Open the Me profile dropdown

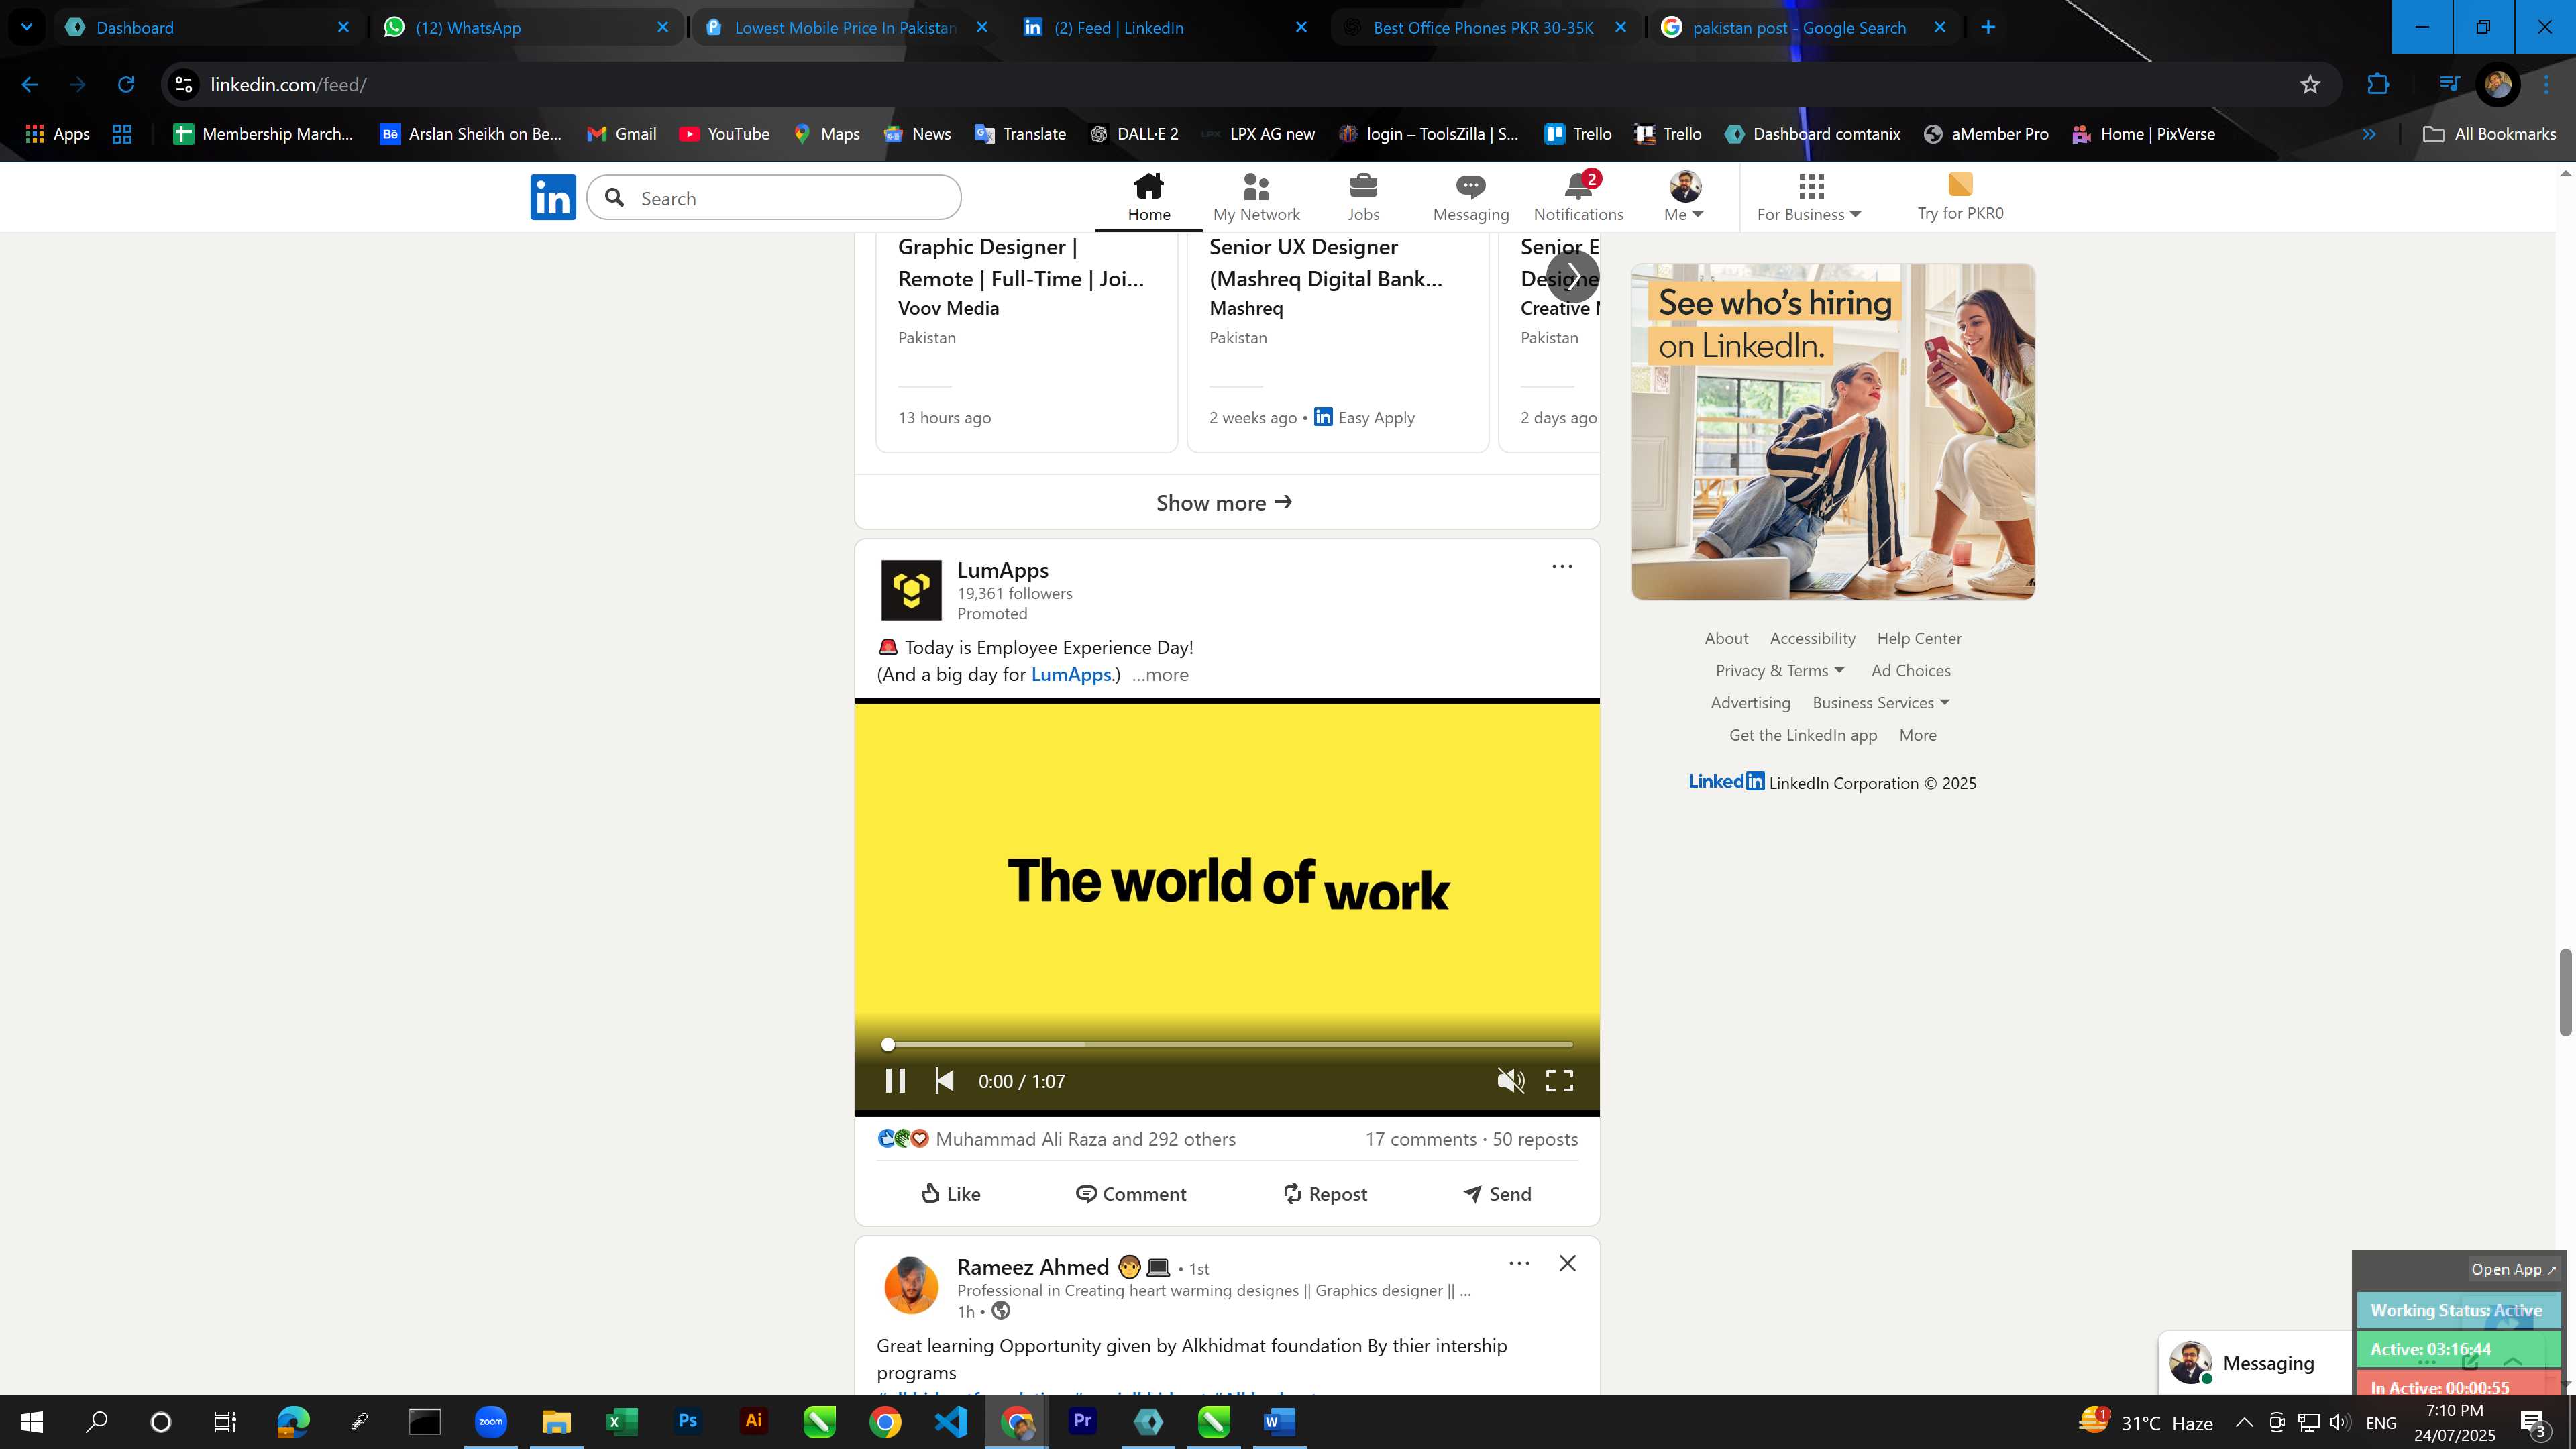coord(1684,198)
